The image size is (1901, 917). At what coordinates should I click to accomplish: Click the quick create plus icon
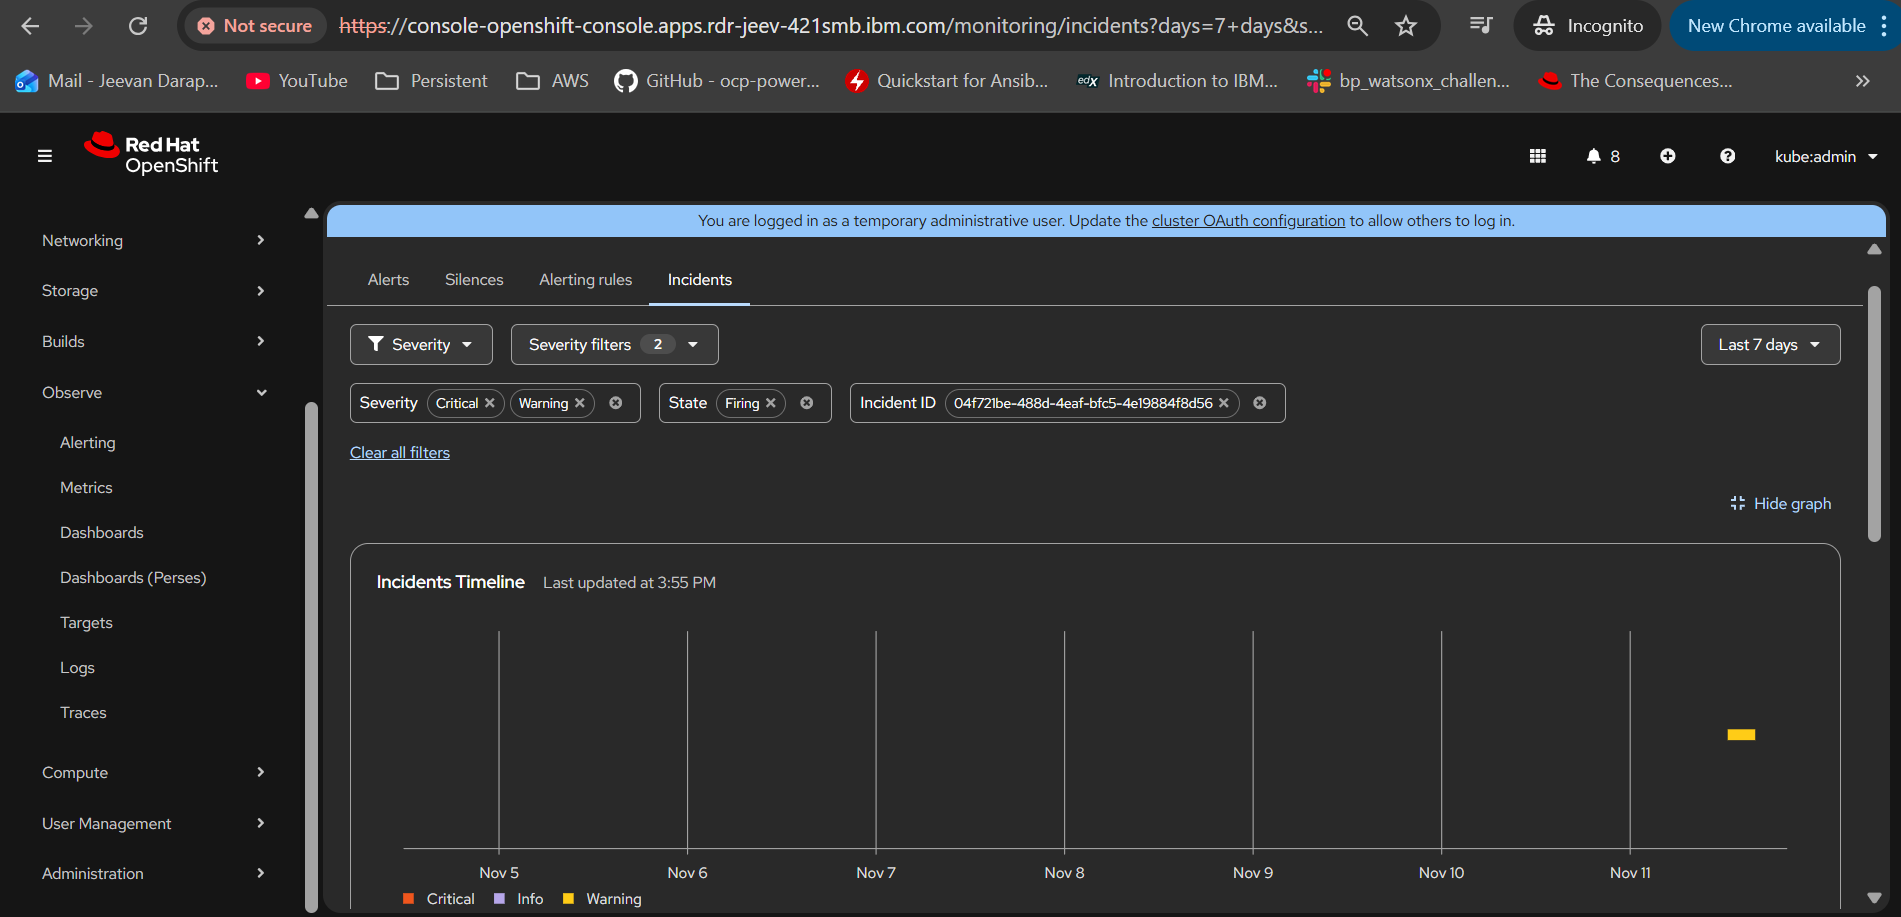(x=1668, y=156)
